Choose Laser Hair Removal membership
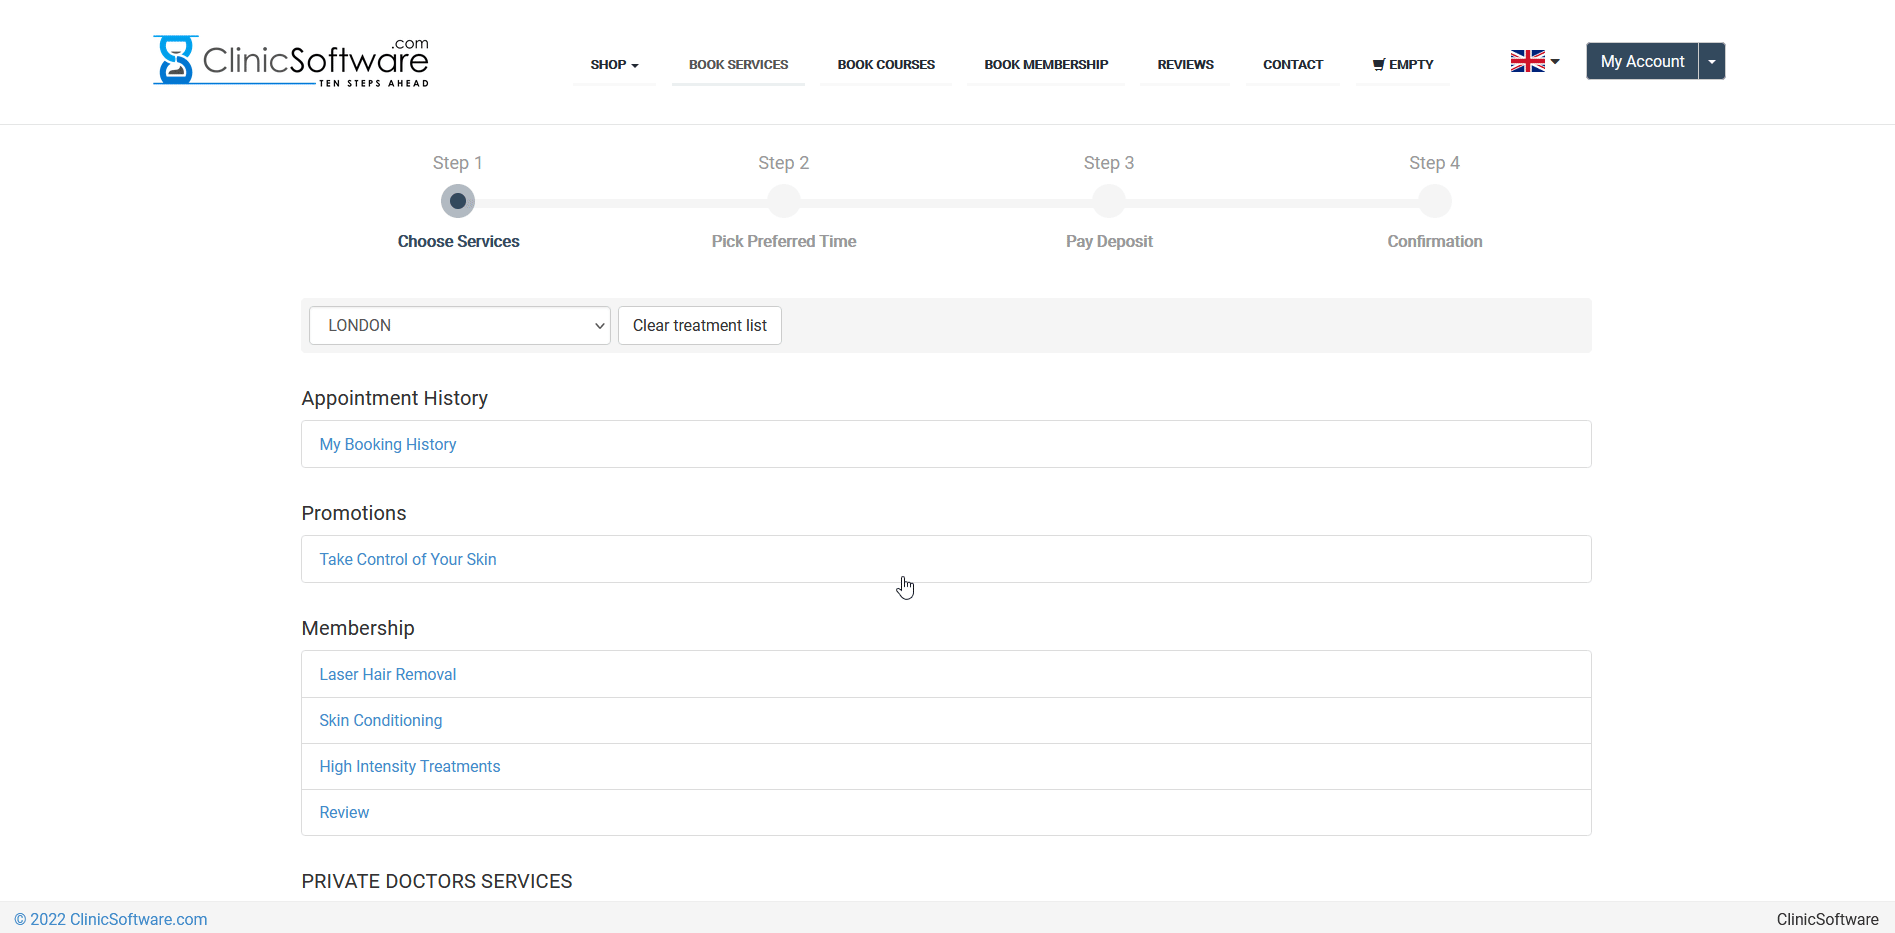Image resolution: width=1895 pixels, height=933 pixels. [388, 675]
